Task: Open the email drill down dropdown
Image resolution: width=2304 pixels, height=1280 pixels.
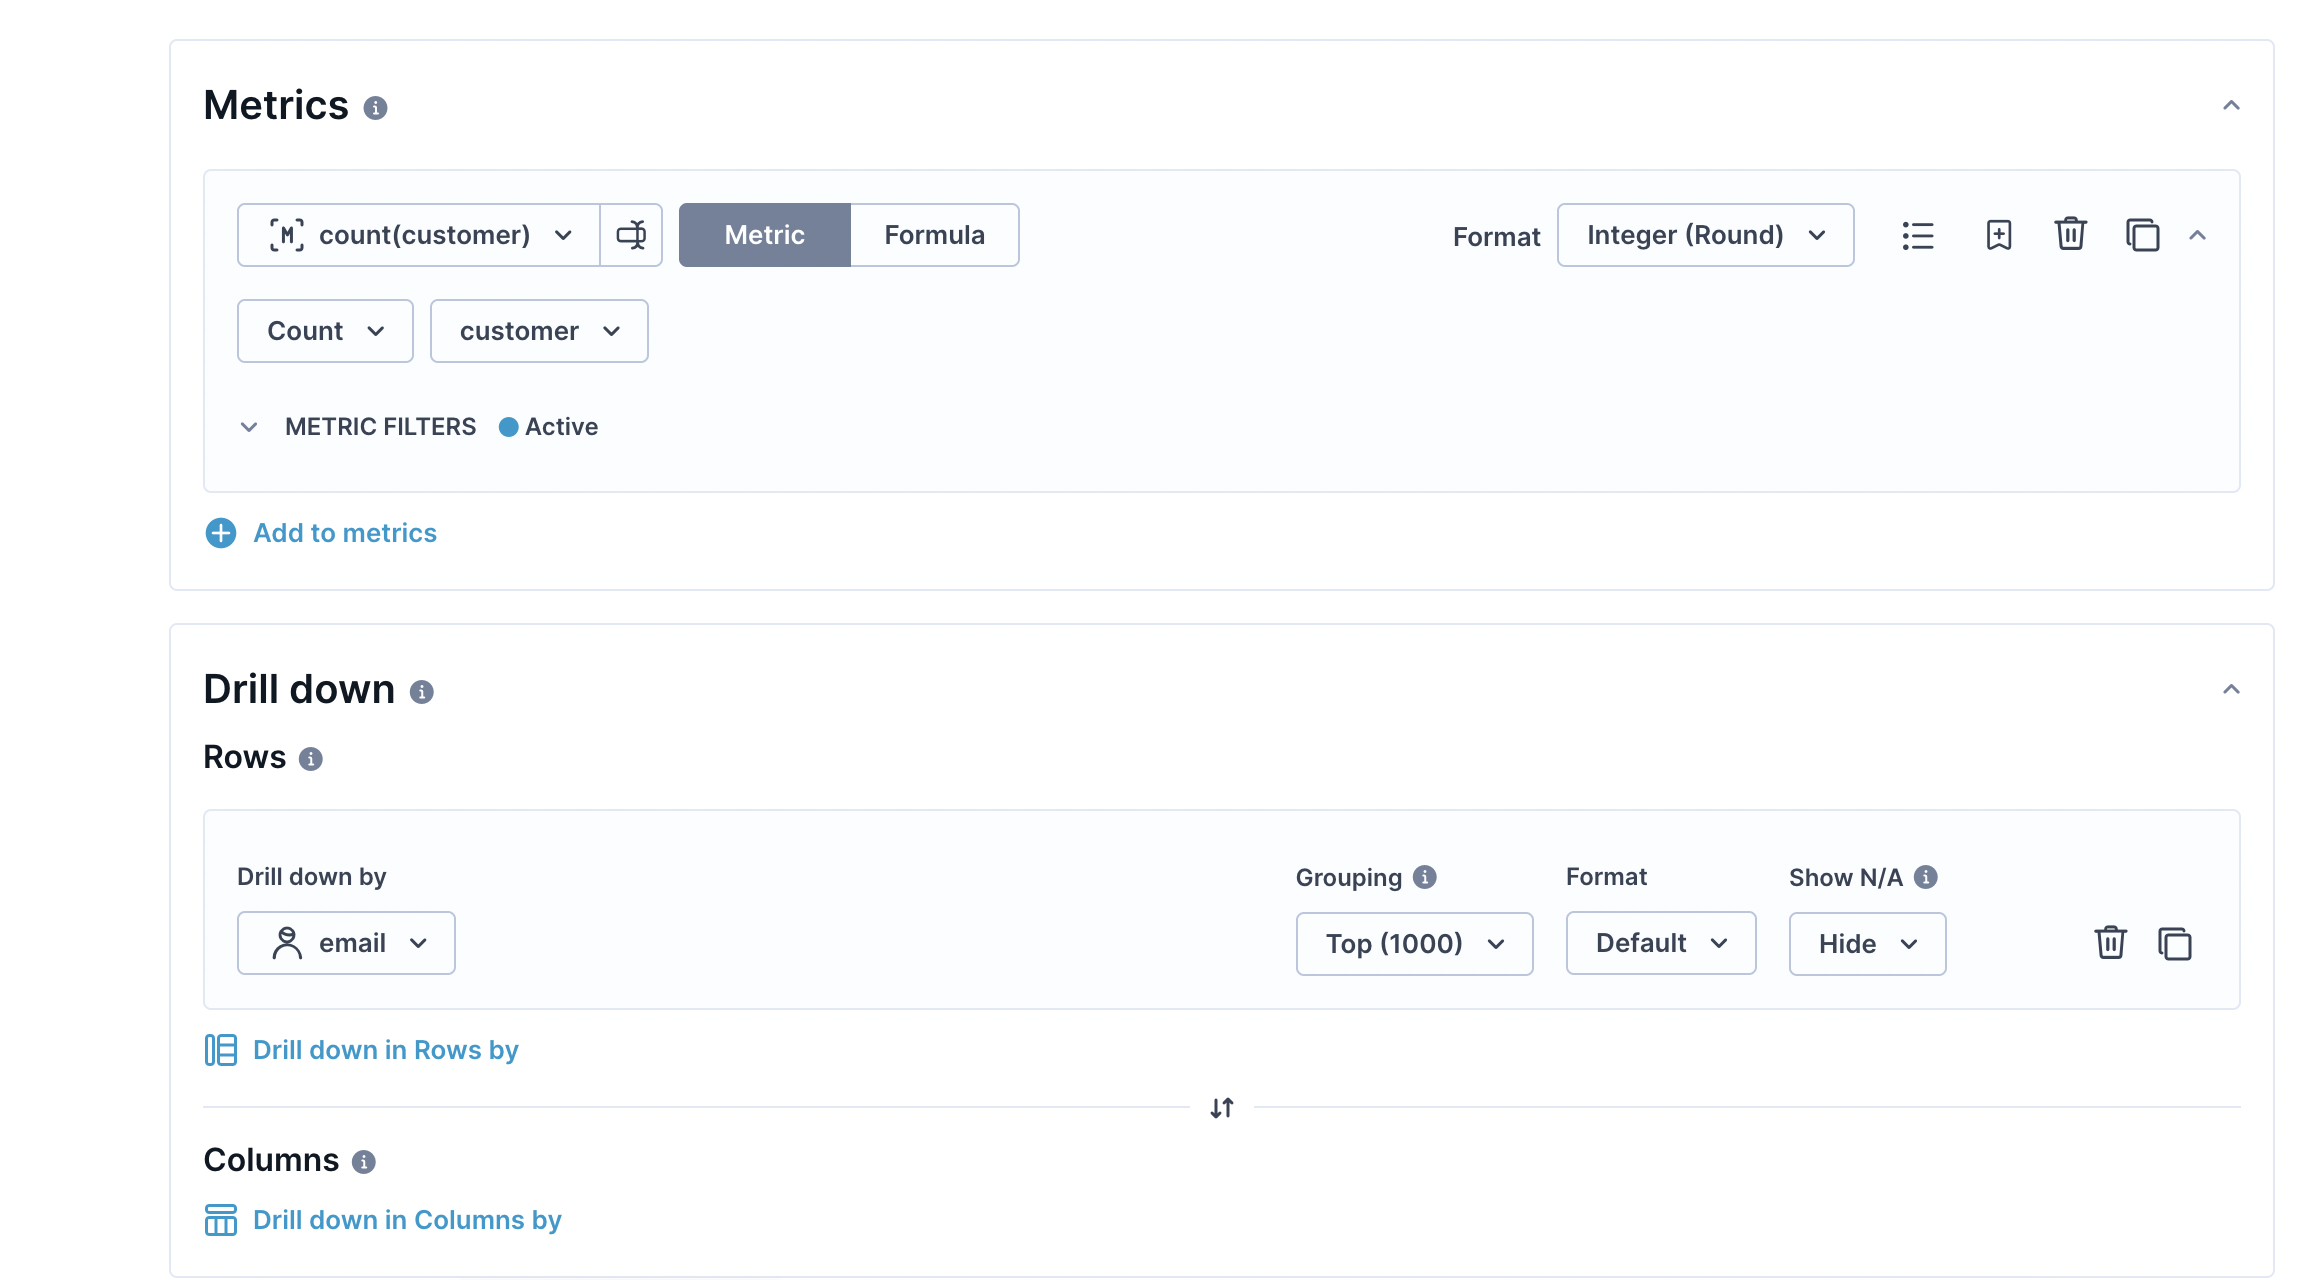Action: [x=346, y=943]
